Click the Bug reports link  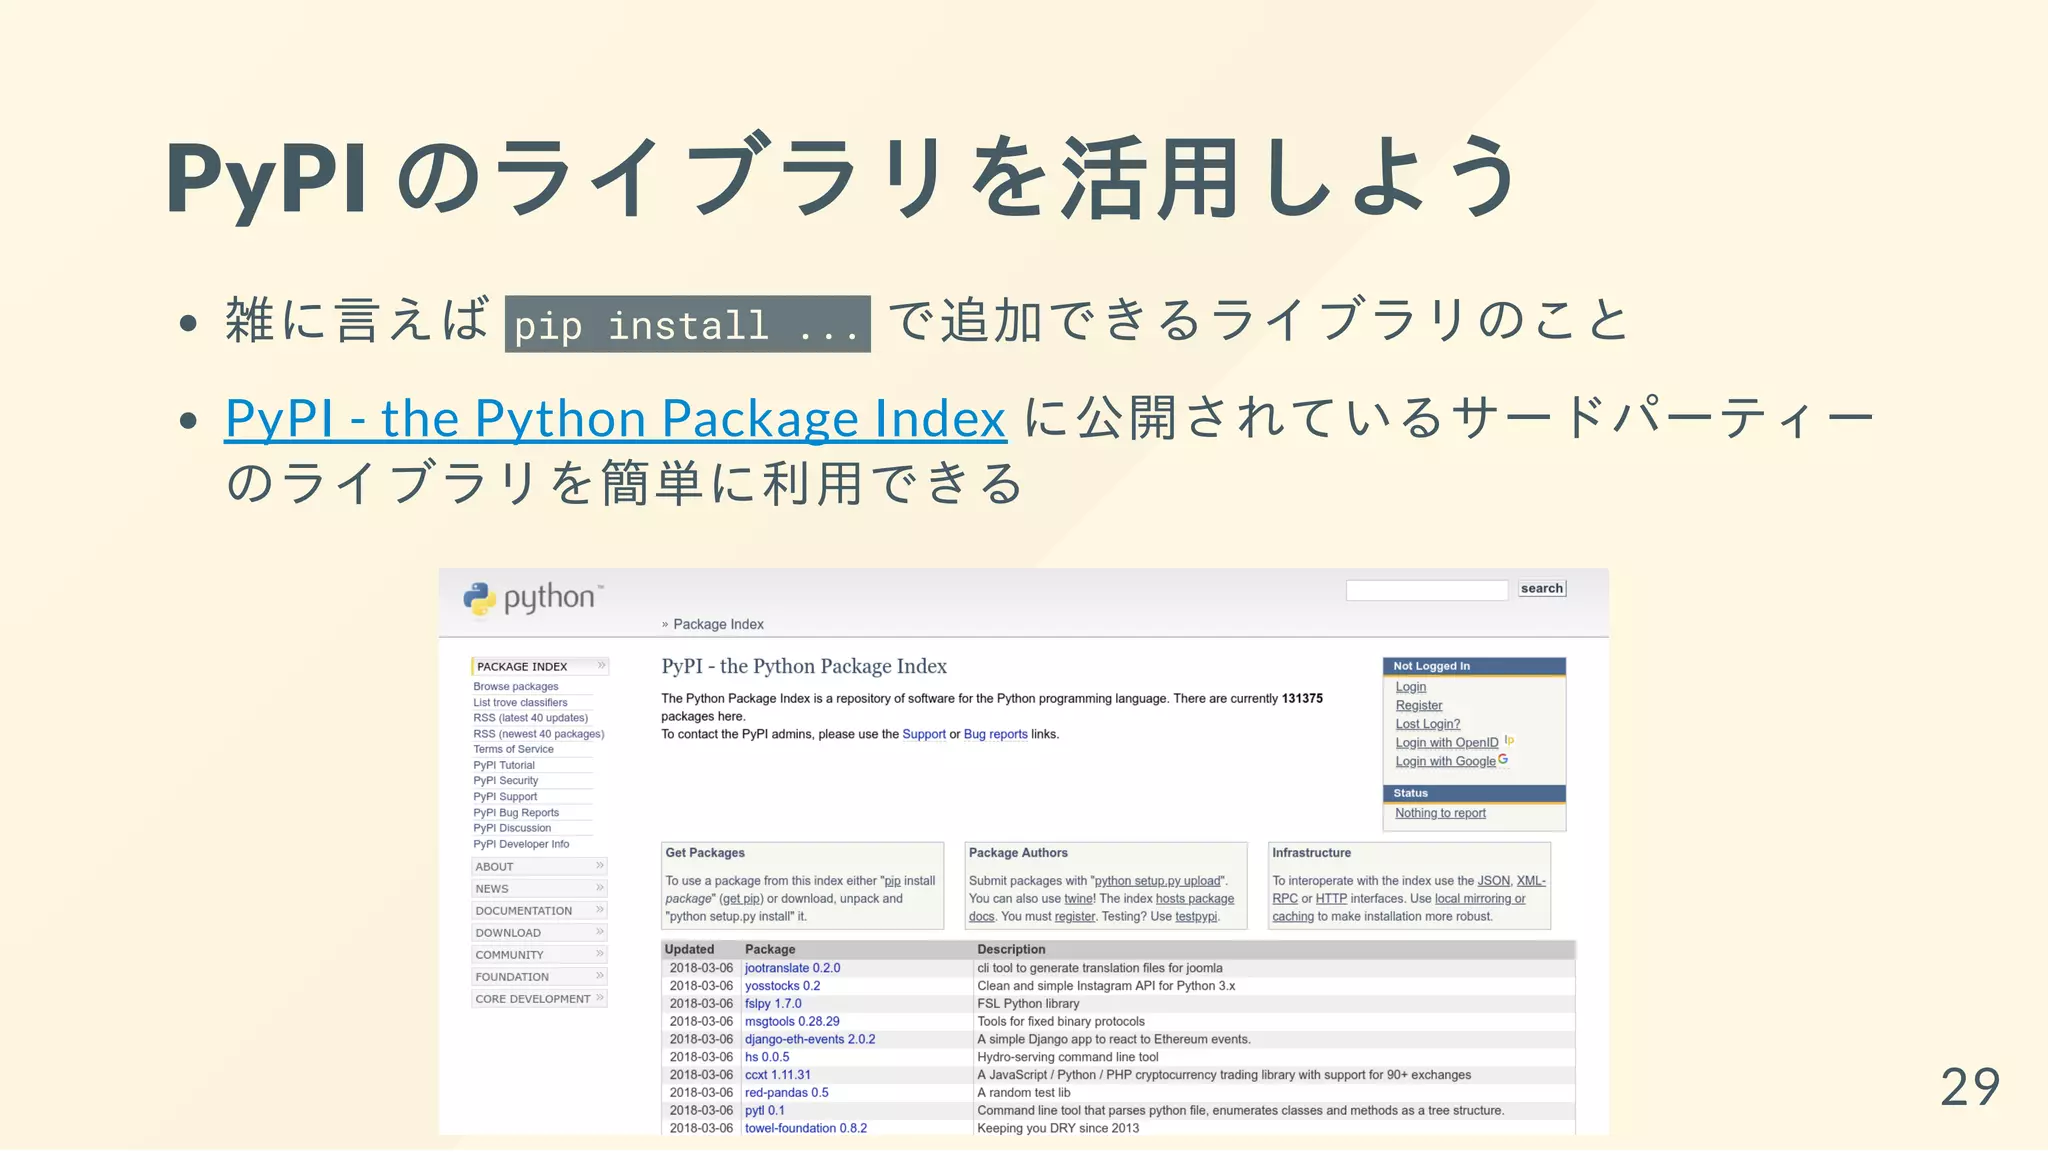[x=995, y=734]
